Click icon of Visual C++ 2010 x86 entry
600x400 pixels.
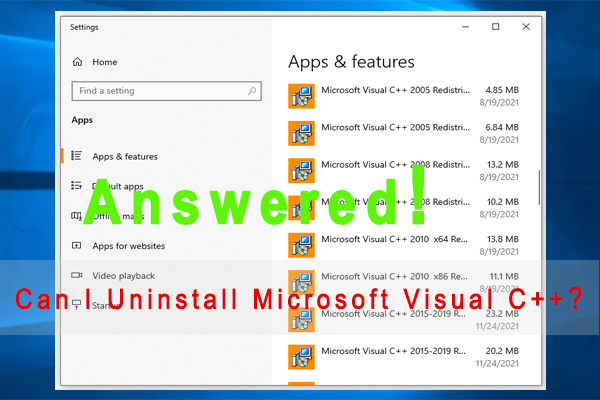(302, 282)
